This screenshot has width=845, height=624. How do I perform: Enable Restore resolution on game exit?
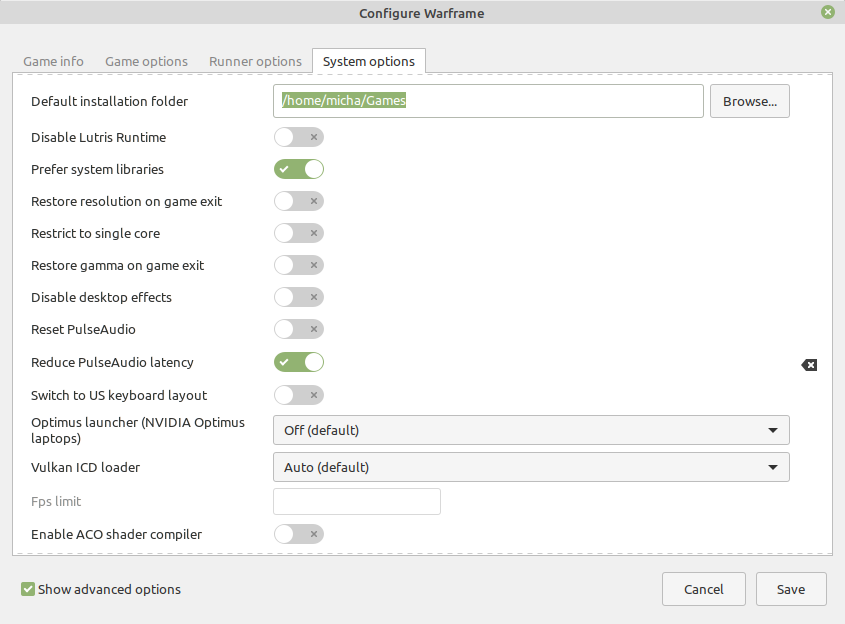click(299, 202)
